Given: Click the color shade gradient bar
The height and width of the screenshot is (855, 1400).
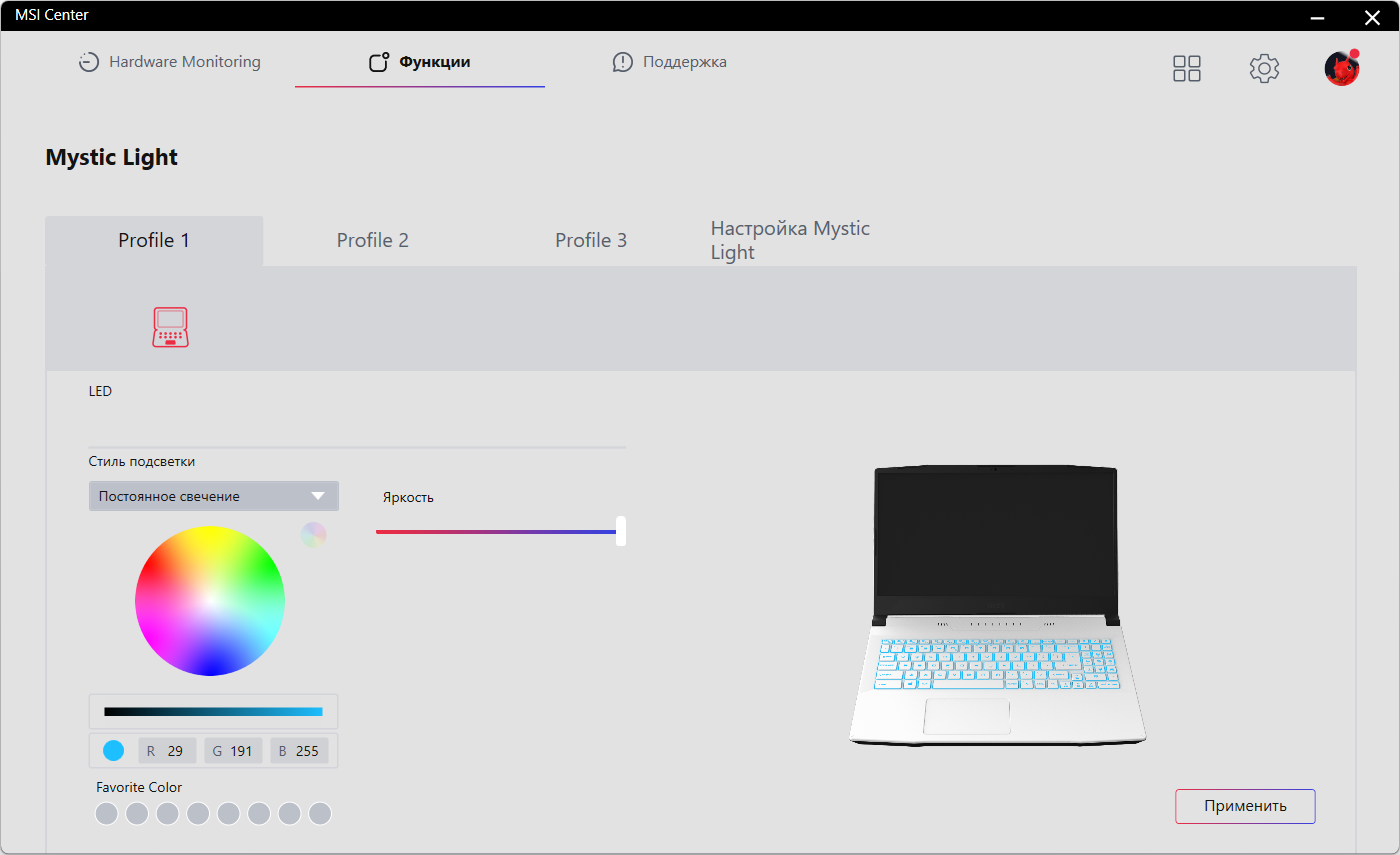Looking at the screenshot, I should coord(213,712).
